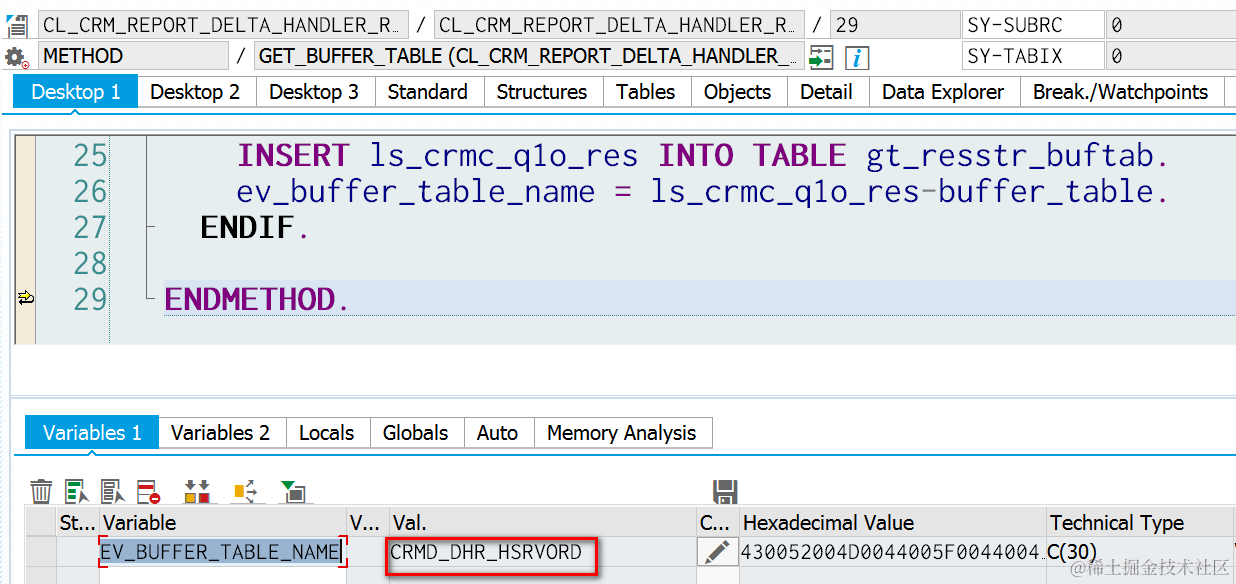Click the pencil edit icon for EV_BUFFER_TABLE_NAME
The image size is (1236, 584).
(717, 551)
